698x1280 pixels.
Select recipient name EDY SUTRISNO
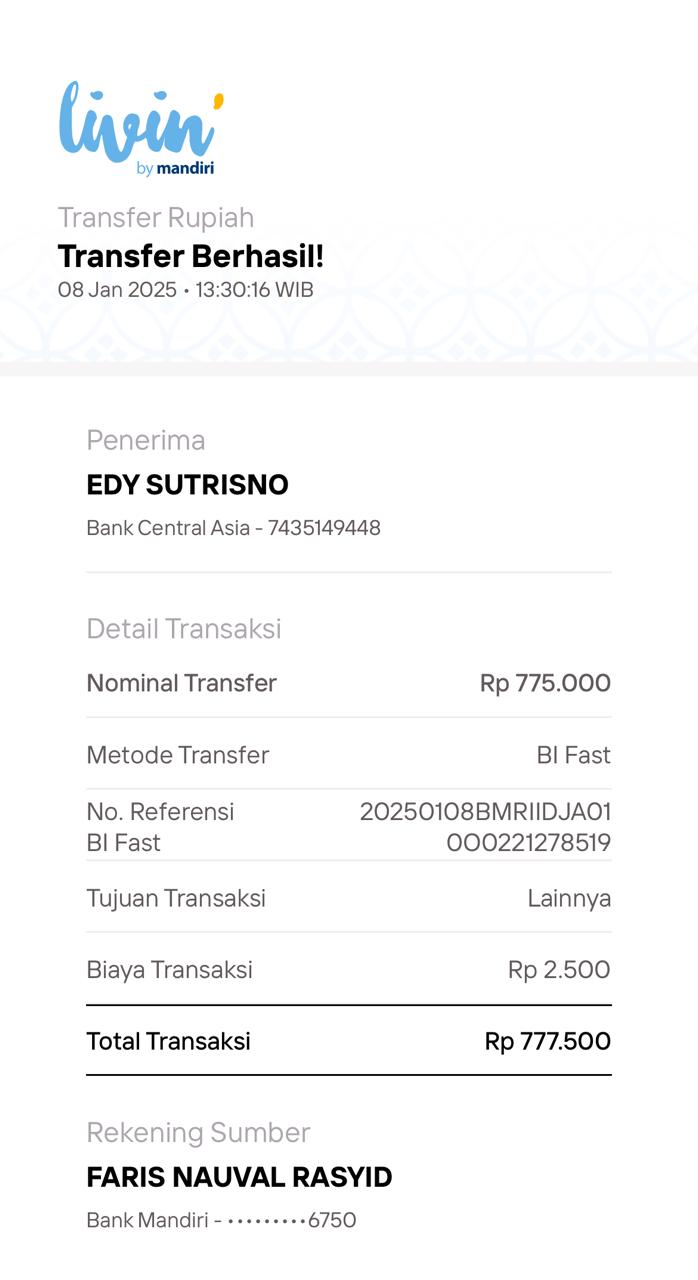(187, 485)
